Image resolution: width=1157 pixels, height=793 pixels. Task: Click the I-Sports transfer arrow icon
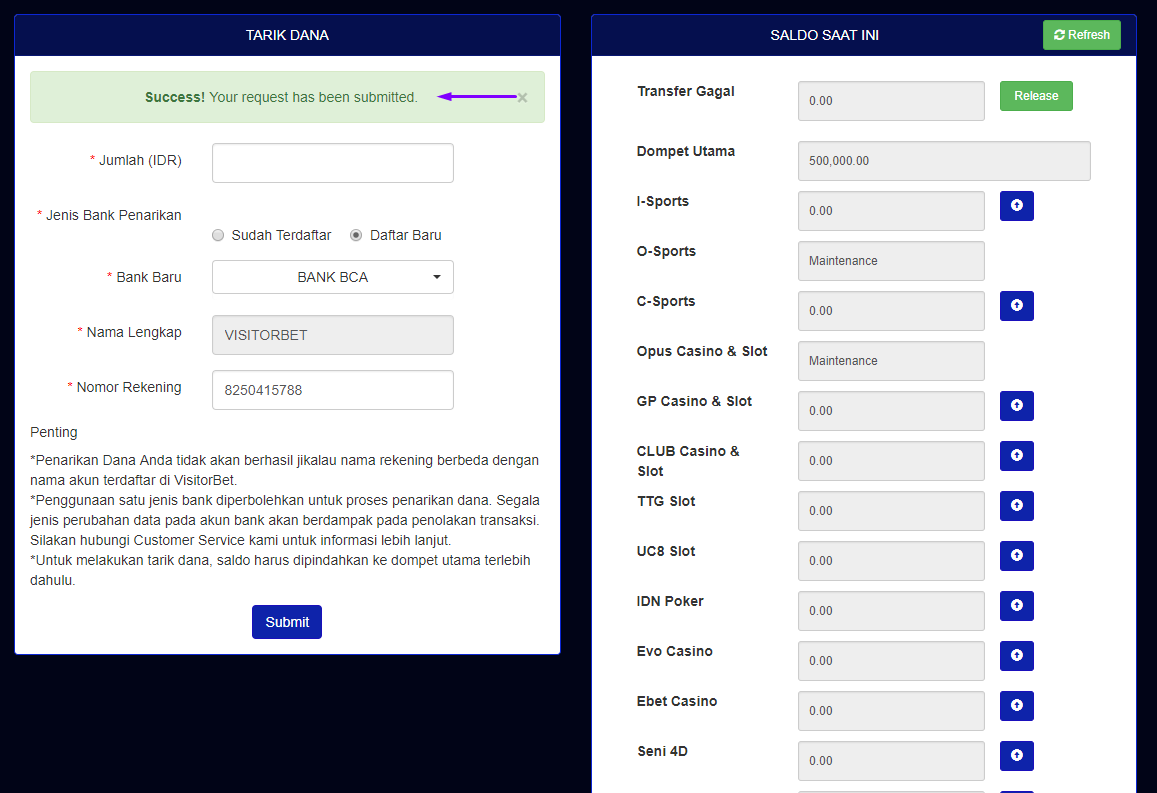tap(1016, 206)
